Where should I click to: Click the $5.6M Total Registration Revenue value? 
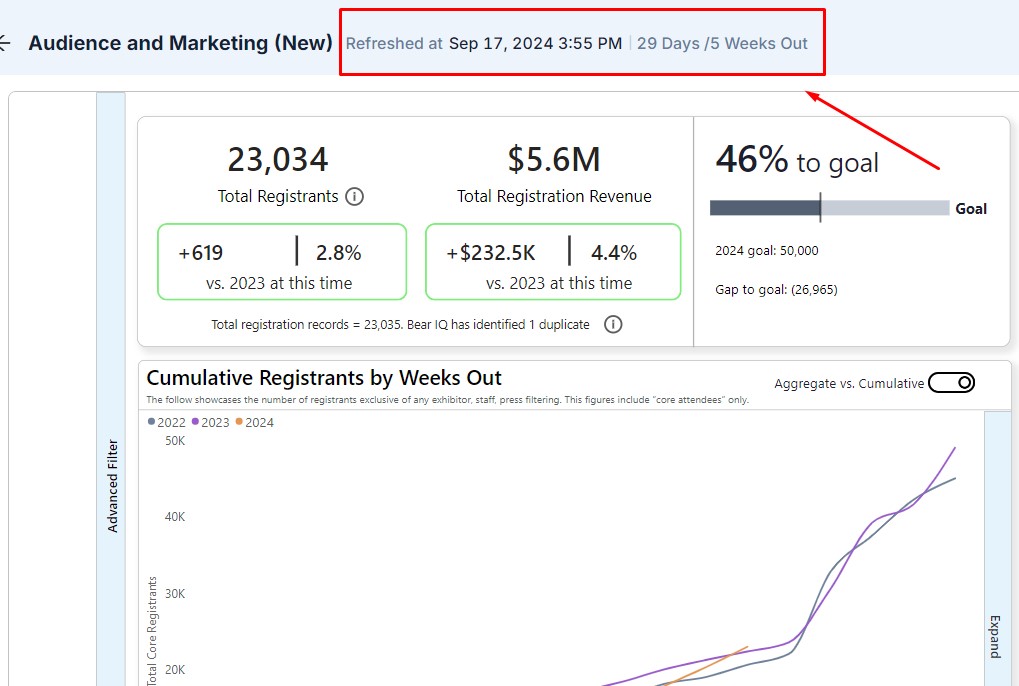[x=554, y=160]
